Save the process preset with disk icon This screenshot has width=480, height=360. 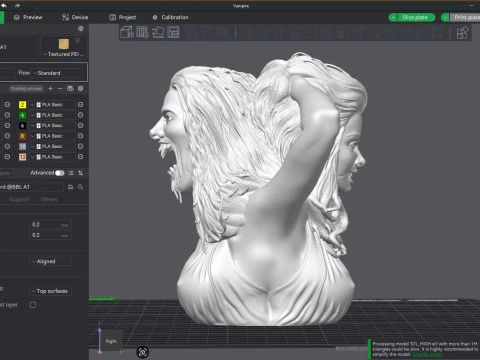(x=70, y=187)
